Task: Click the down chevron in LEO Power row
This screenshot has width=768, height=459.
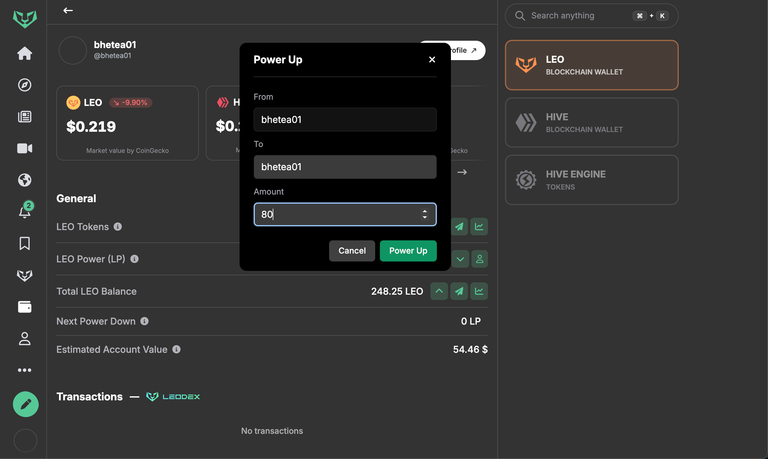Action: pos(460,259)
